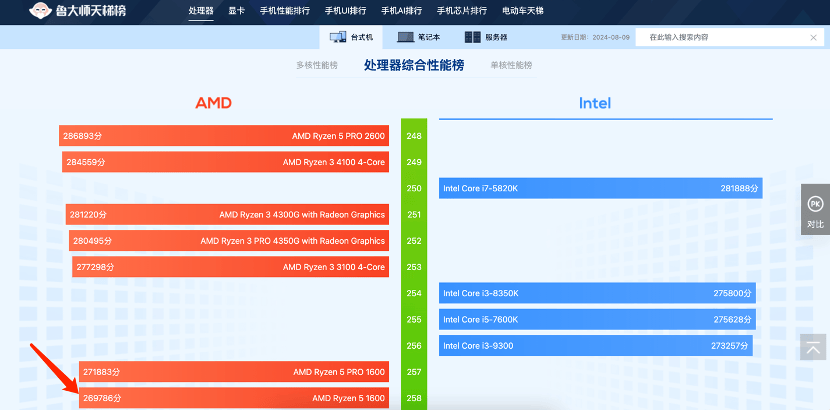Open 手机性能排行 in navigation
The height and width of the screenshot is (410, 830).
pos(284,11)
